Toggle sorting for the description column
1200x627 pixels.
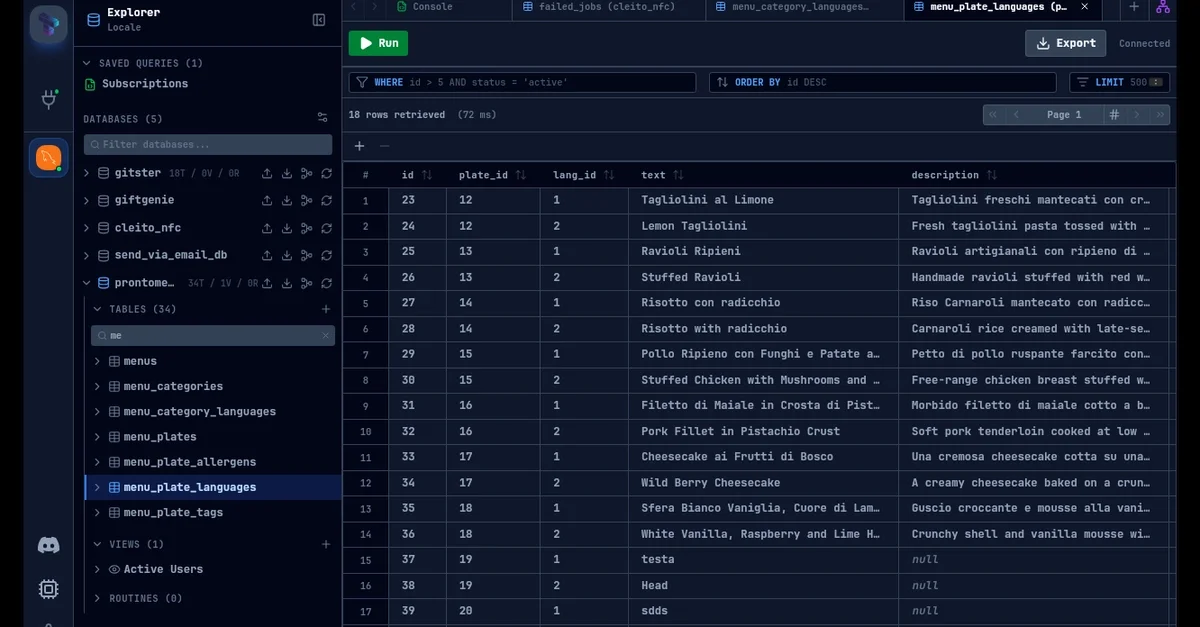pos(992,175)
